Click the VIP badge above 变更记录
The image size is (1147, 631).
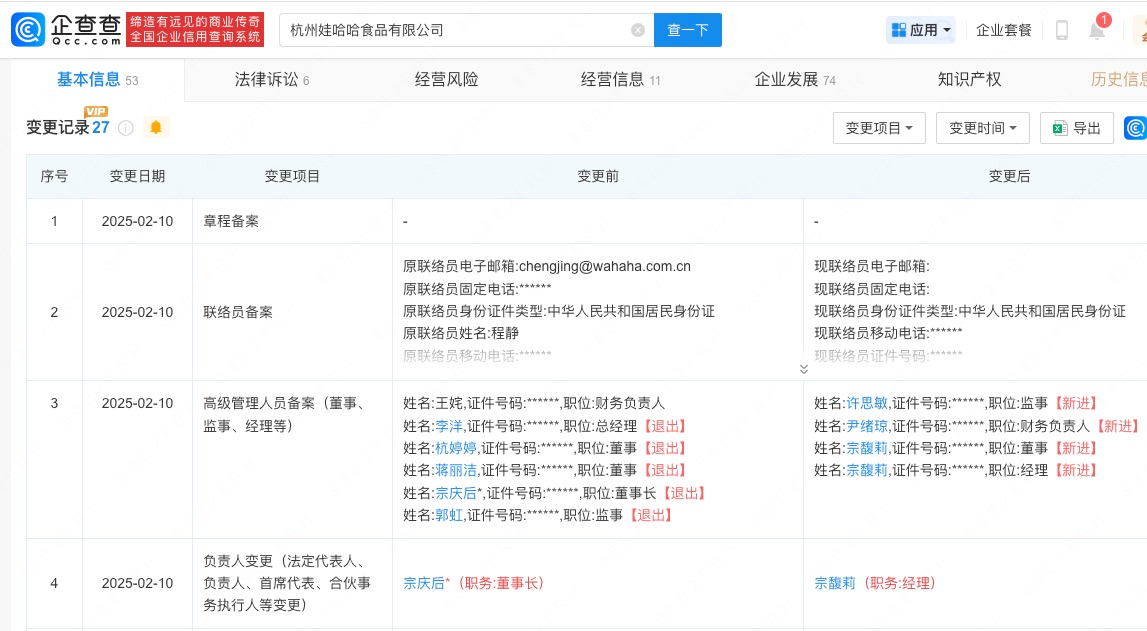point(96,111)
